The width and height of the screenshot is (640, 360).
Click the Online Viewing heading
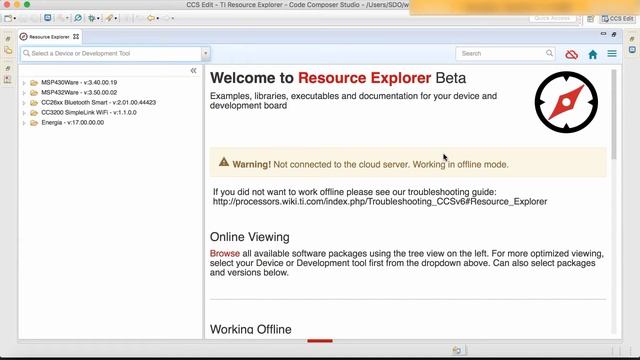[250, 237]
